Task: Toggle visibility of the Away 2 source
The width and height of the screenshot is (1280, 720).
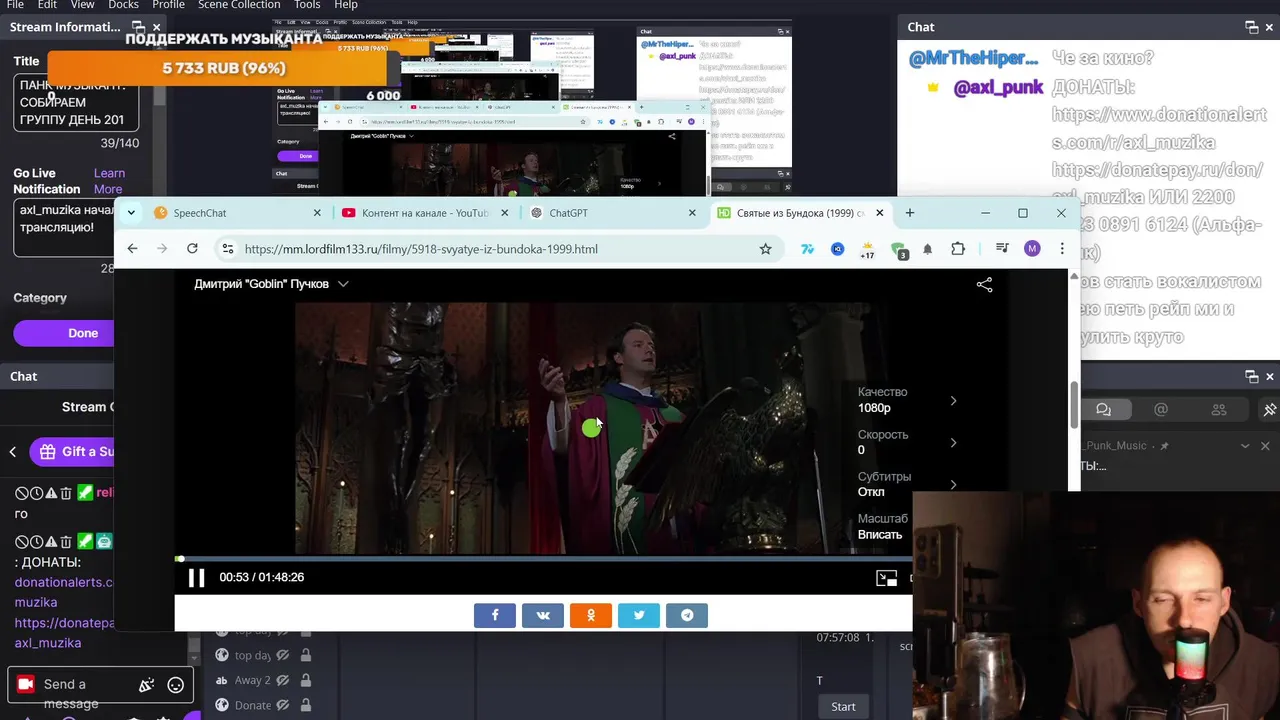Action: (283, 680)
